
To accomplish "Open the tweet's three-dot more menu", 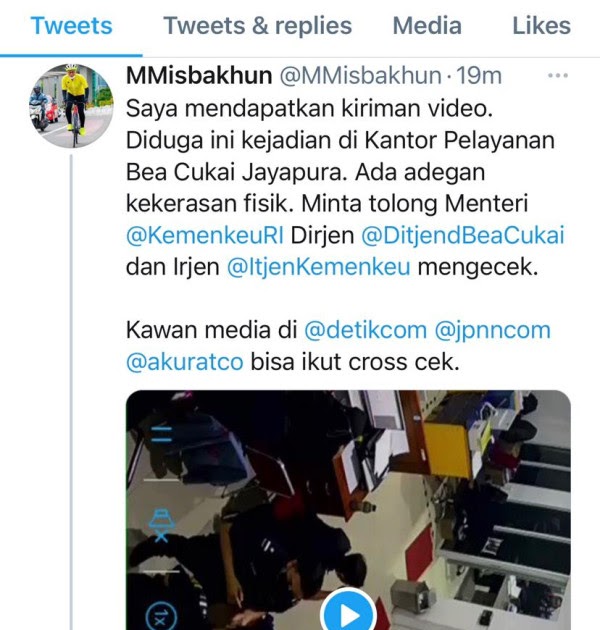I will click(x=558, y=75).
